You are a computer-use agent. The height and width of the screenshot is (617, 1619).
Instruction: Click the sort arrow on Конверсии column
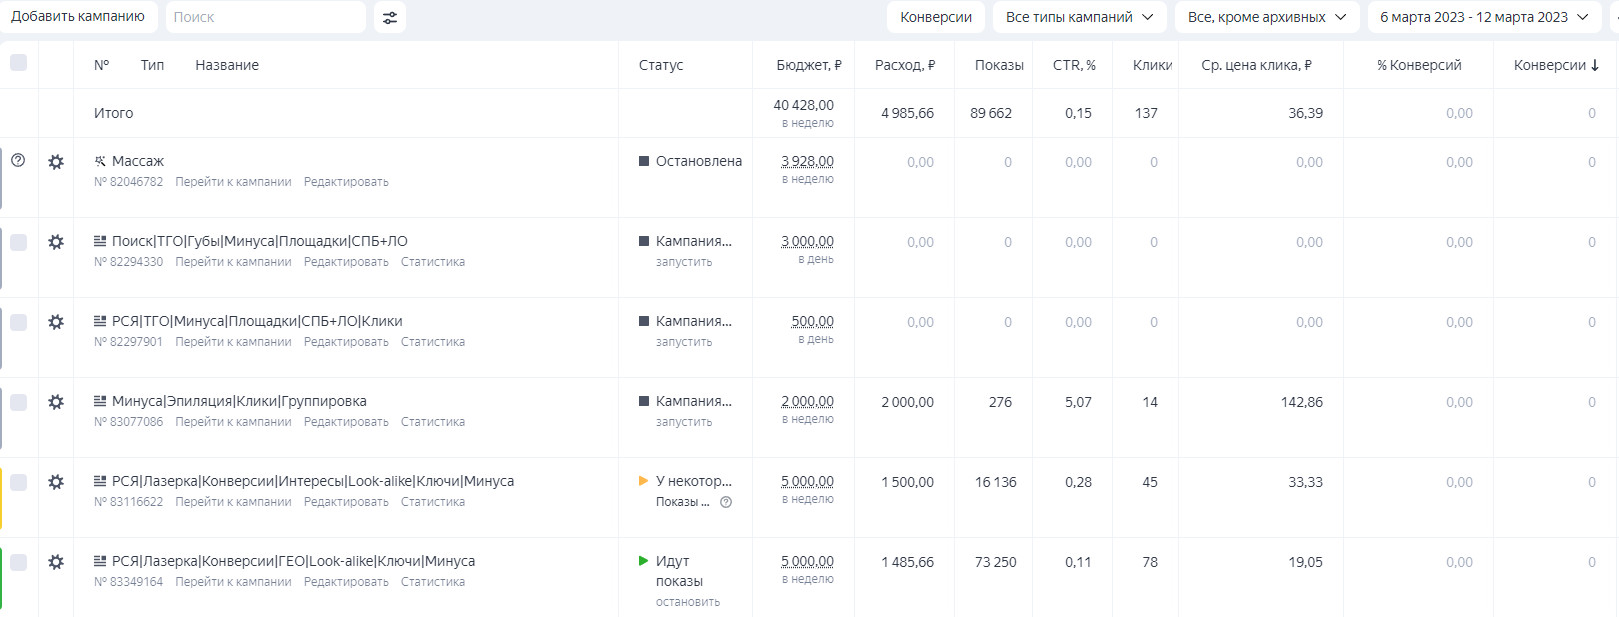[x=1595, y=65]
